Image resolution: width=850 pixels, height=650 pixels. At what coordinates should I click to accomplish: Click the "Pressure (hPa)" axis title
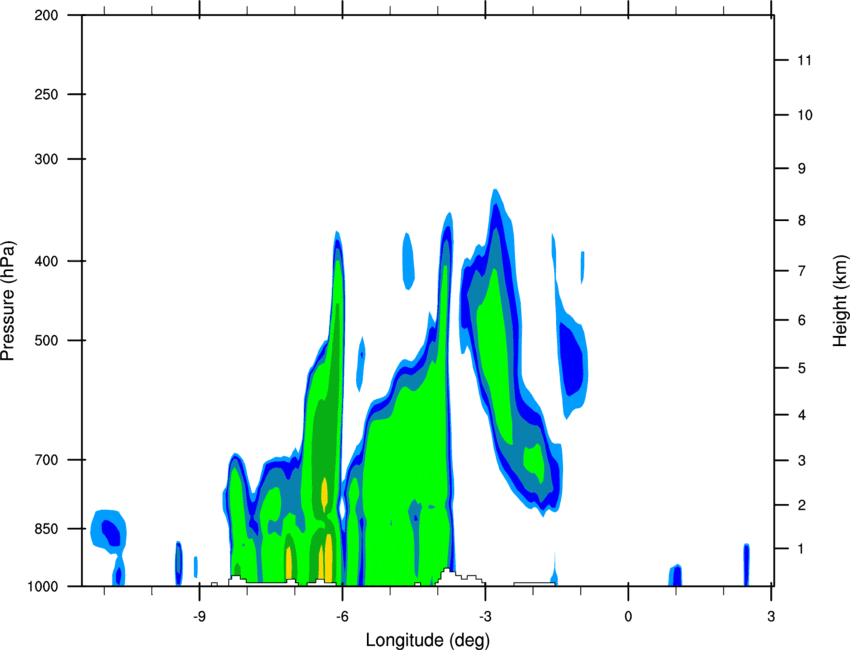point(8,301)
